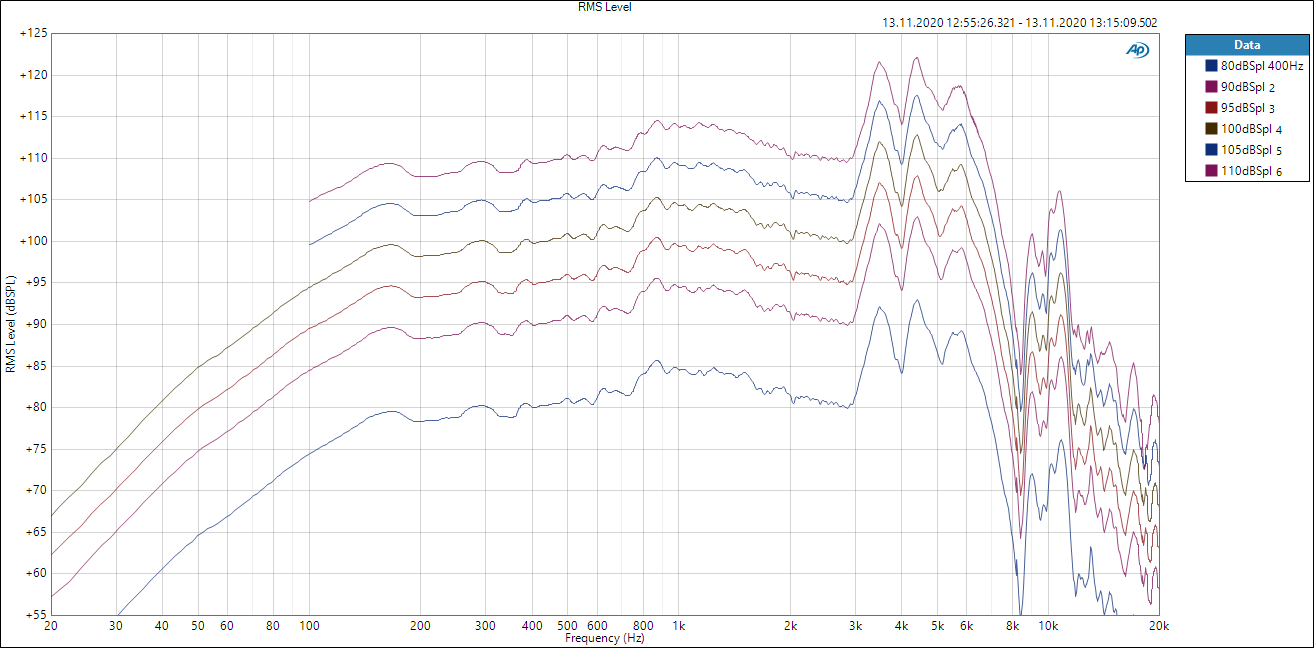
Task: Click the 100 frequency tick label
Action: [309, 626]
